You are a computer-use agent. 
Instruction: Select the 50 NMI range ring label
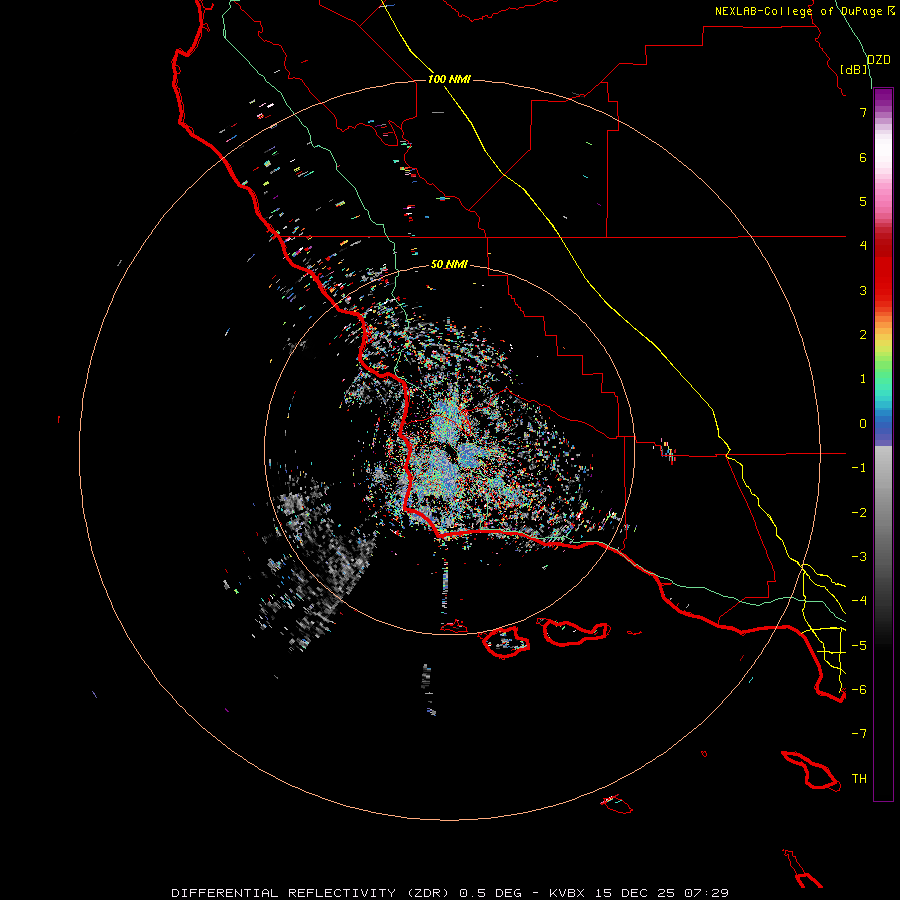tap(449, 264)
